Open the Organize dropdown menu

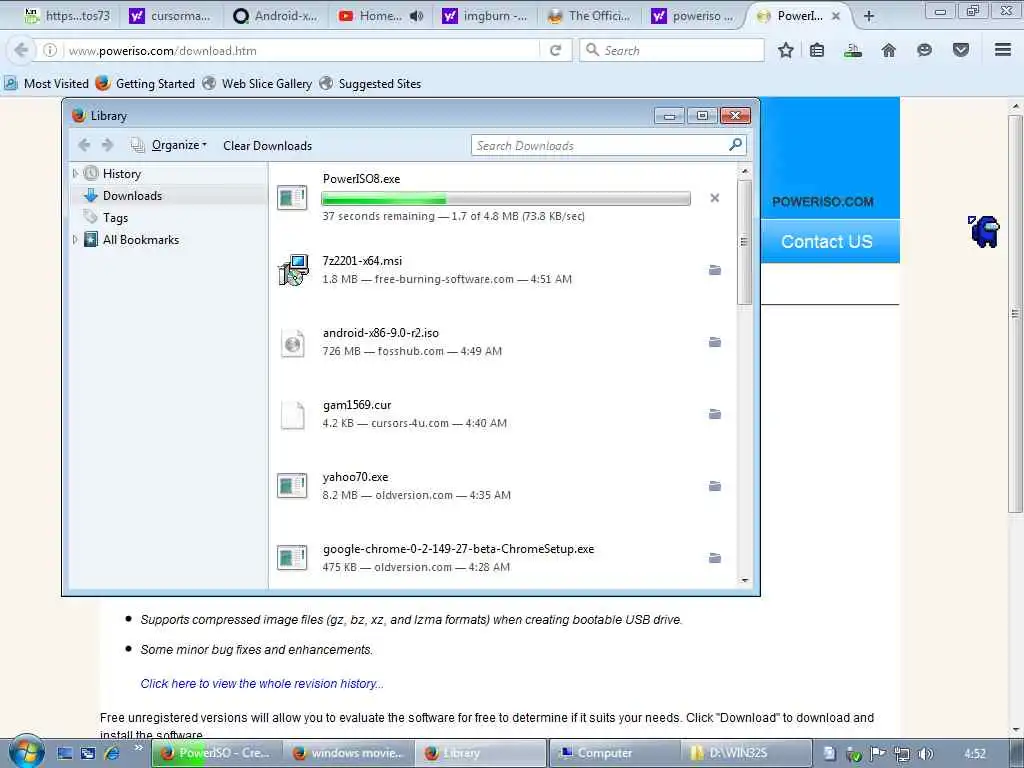pos(179,145)
